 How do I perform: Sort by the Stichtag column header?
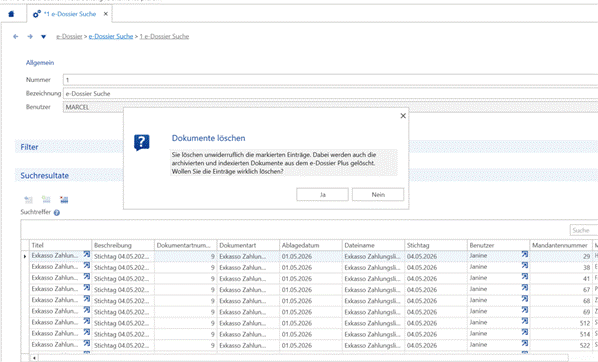(436, 245)
